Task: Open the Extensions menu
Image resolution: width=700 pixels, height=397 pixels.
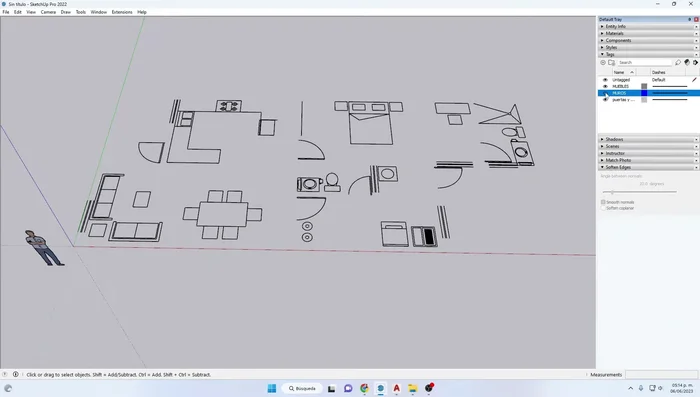Action: pyautogui.click(x=122, y=12)
